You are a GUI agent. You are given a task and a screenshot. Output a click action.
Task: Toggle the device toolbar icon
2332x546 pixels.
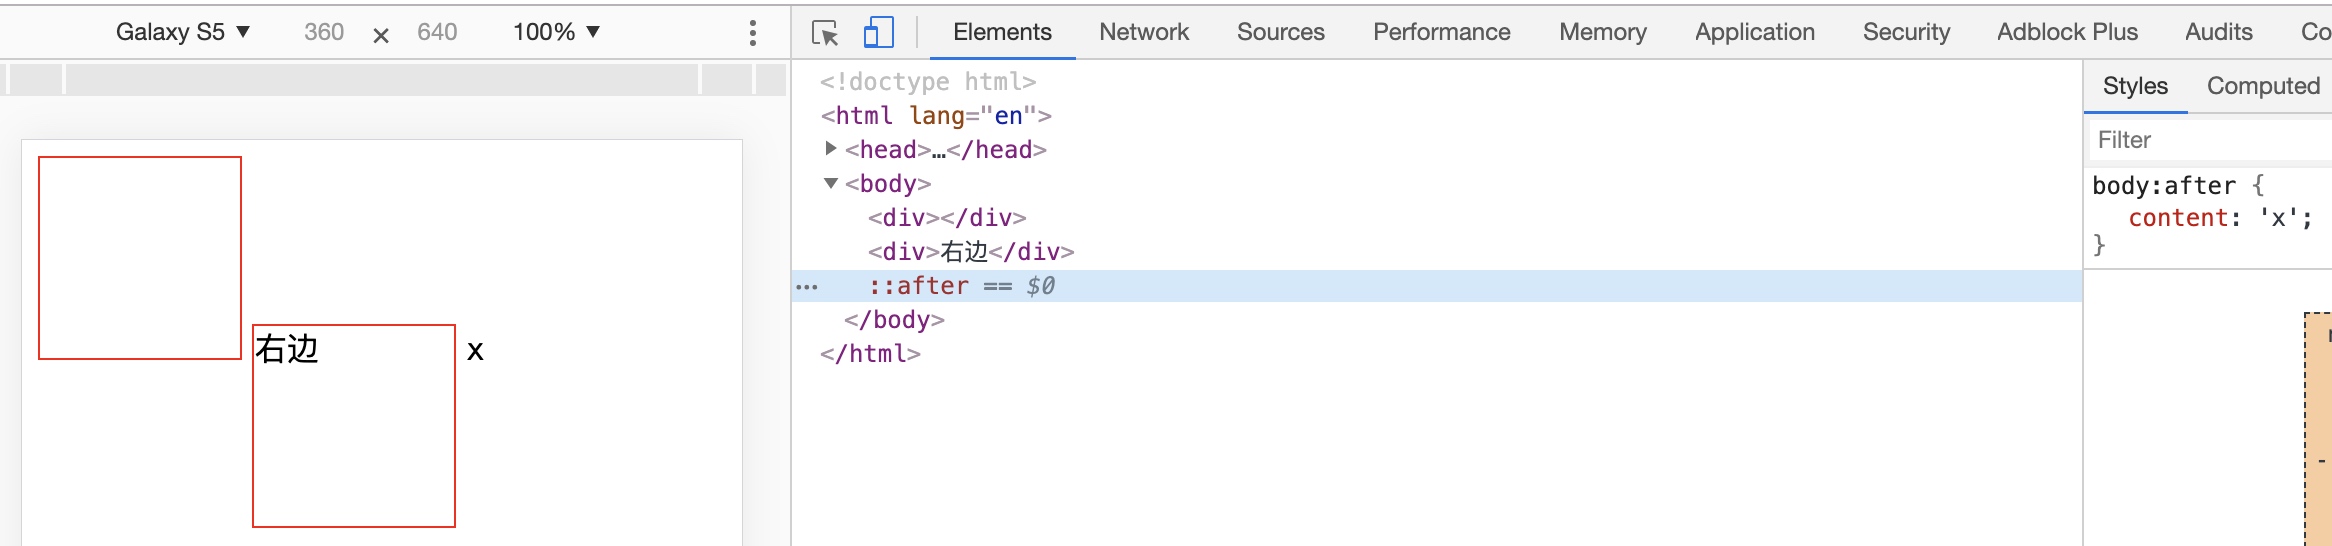(x=878, y=33)
